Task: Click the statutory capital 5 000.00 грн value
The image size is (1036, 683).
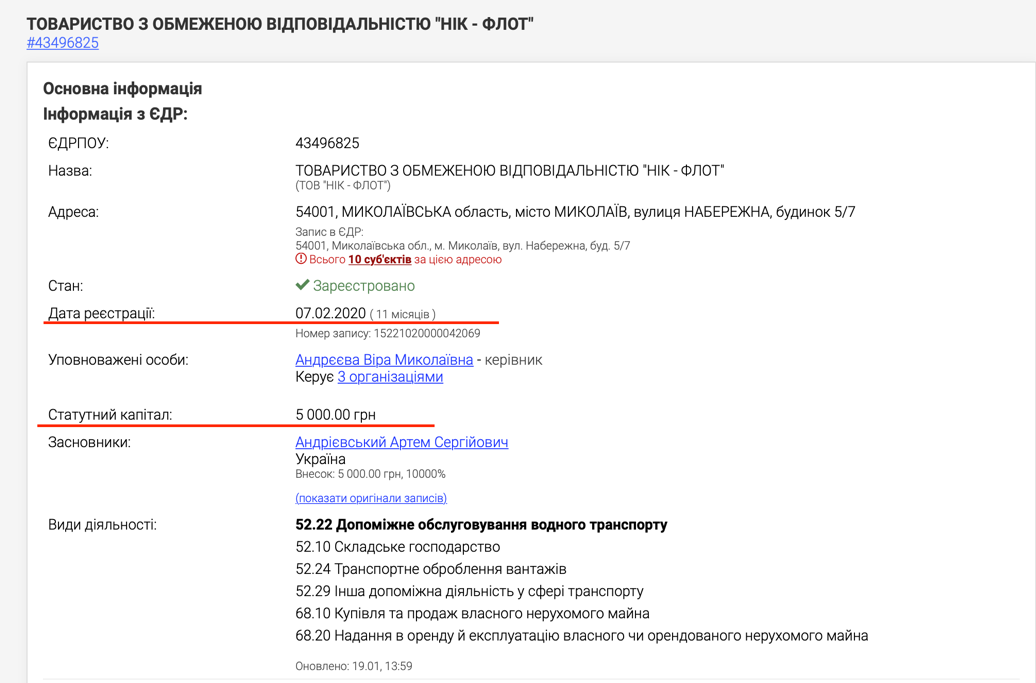Action: click(335, 415)
